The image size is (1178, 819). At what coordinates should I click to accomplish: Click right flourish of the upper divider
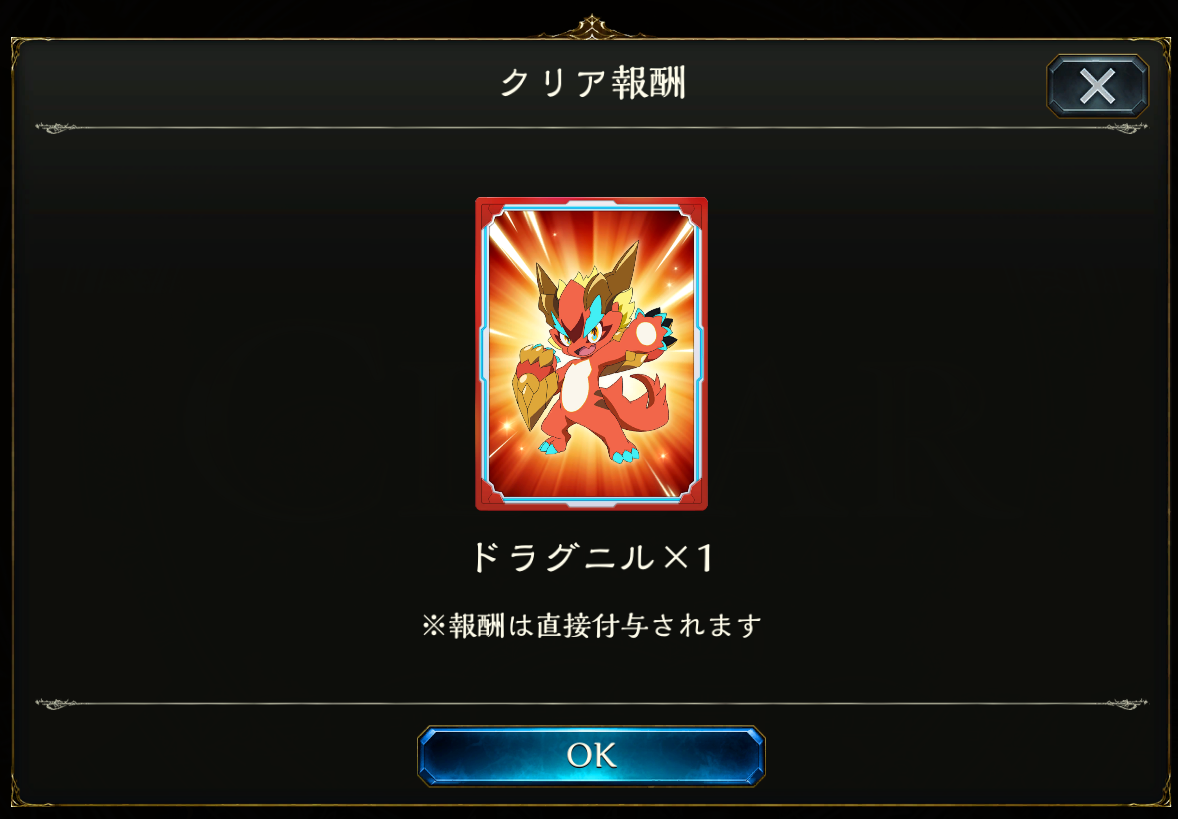pyautogui.click(x=1126, y=128)
